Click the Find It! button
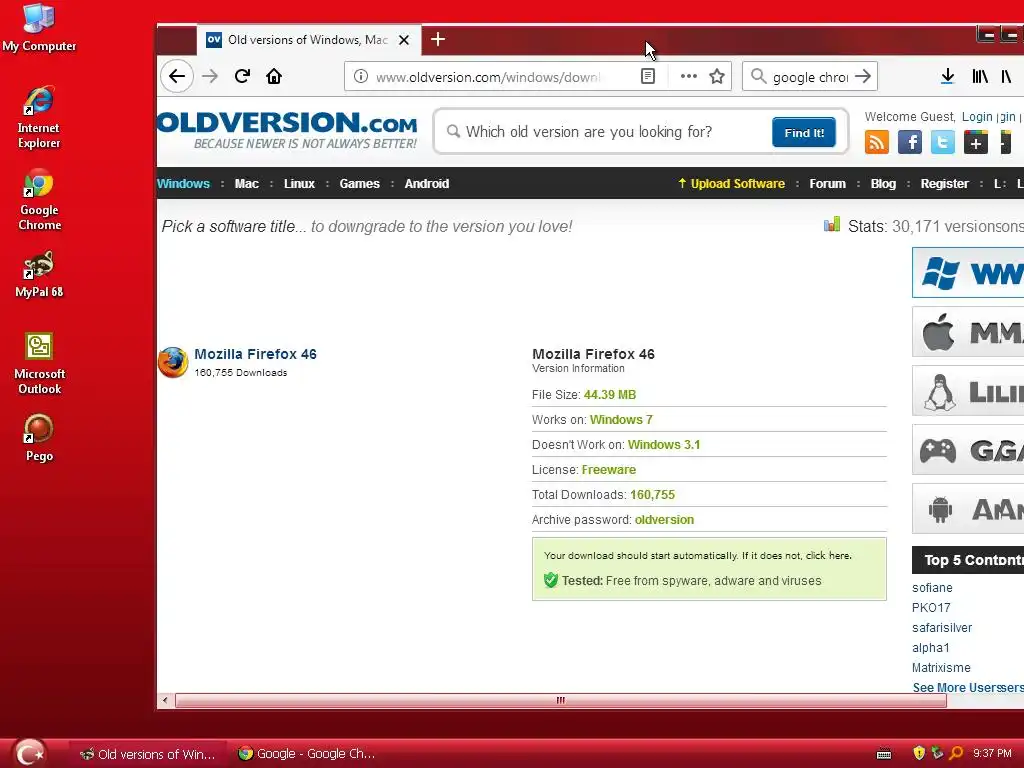The width and height of the screenshot is (1024, 768). [804, 133]
